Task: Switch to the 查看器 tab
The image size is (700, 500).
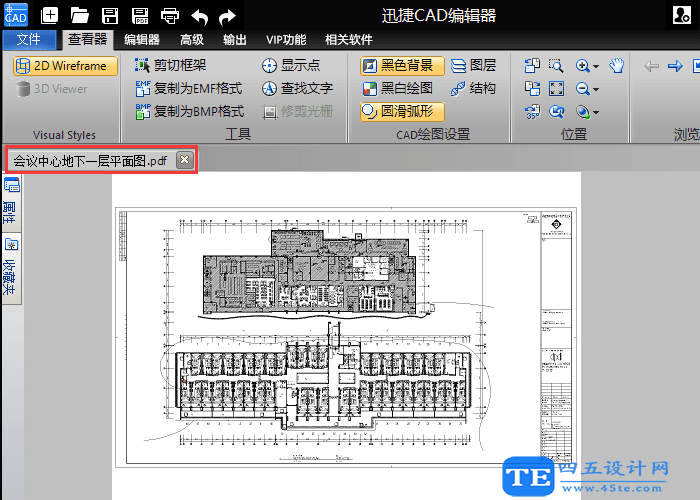Action: (88, 39)
